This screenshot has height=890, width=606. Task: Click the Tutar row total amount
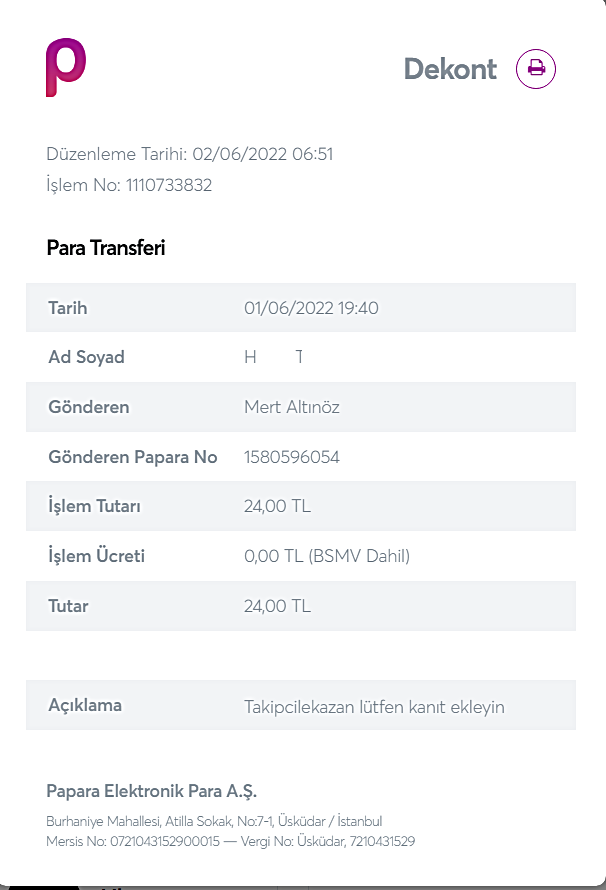(x=277, y=606)
